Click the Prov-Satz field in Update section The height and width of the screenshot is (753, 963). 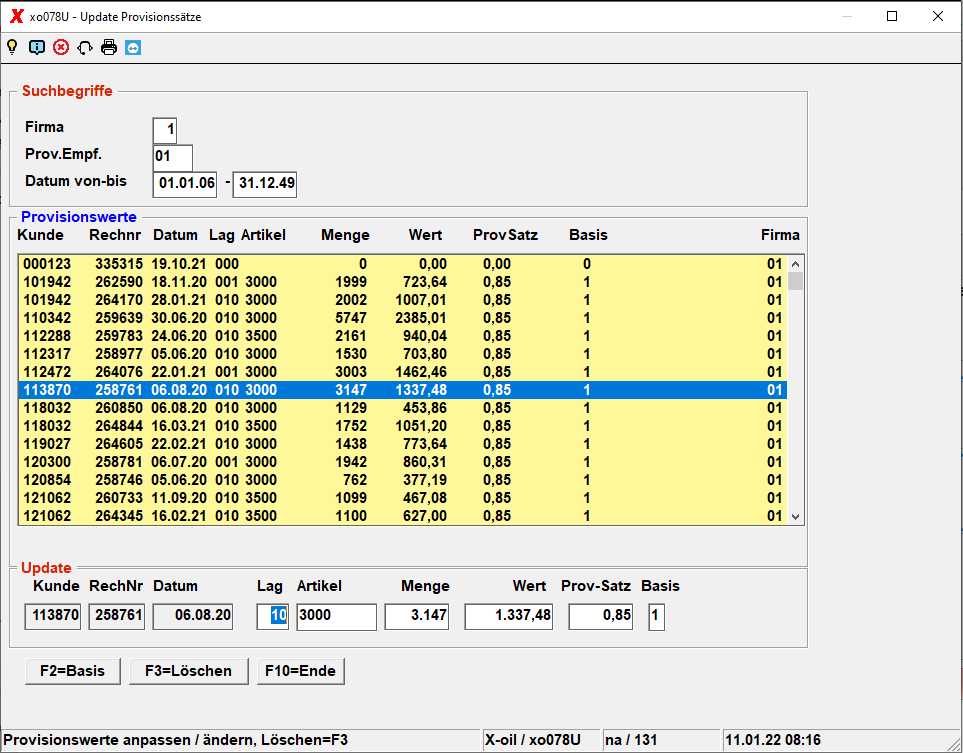point(601,616)
